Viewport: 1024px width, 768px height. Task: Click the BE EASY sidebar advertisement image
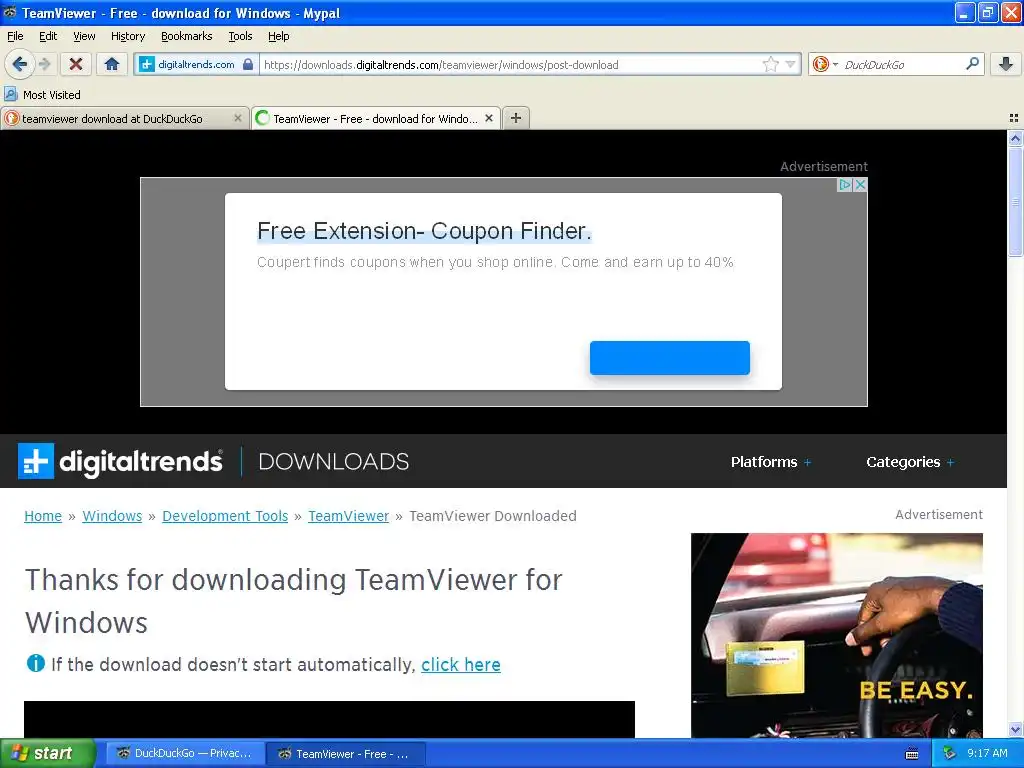[x=837, y=635]
